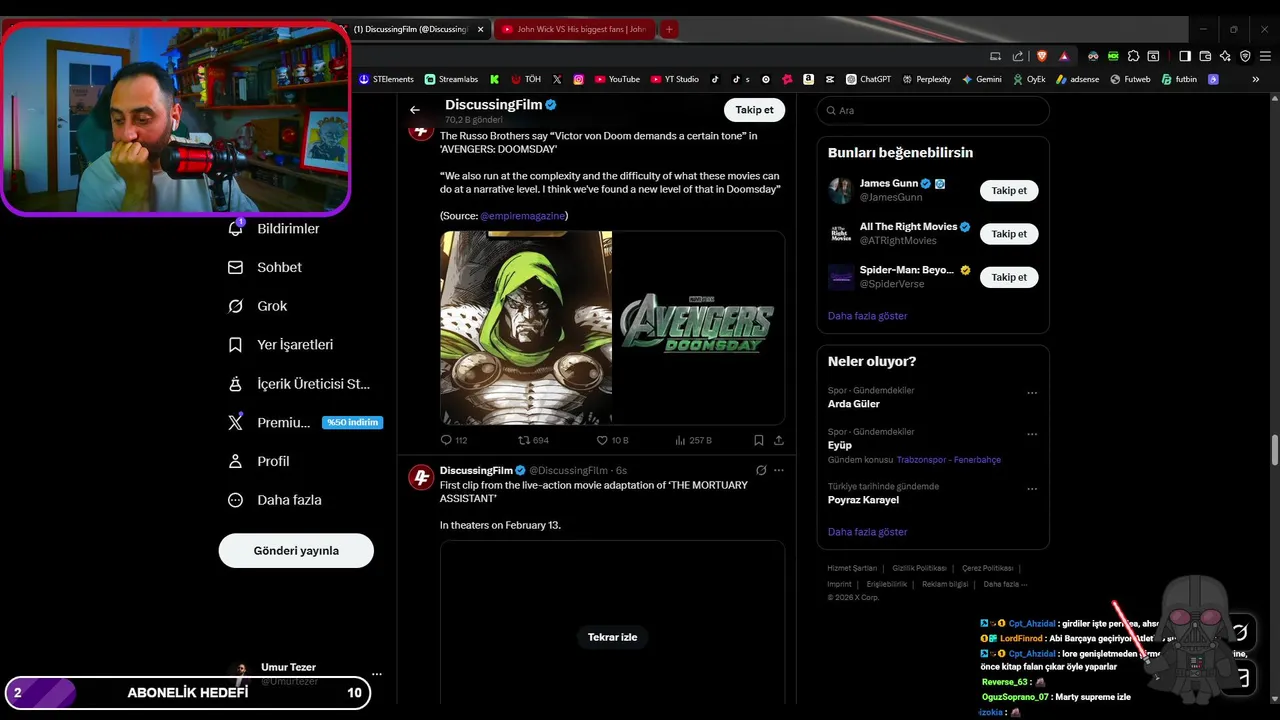Follow James Gunn with Takip et
1280x720 pixels.
click(1009, 190)
